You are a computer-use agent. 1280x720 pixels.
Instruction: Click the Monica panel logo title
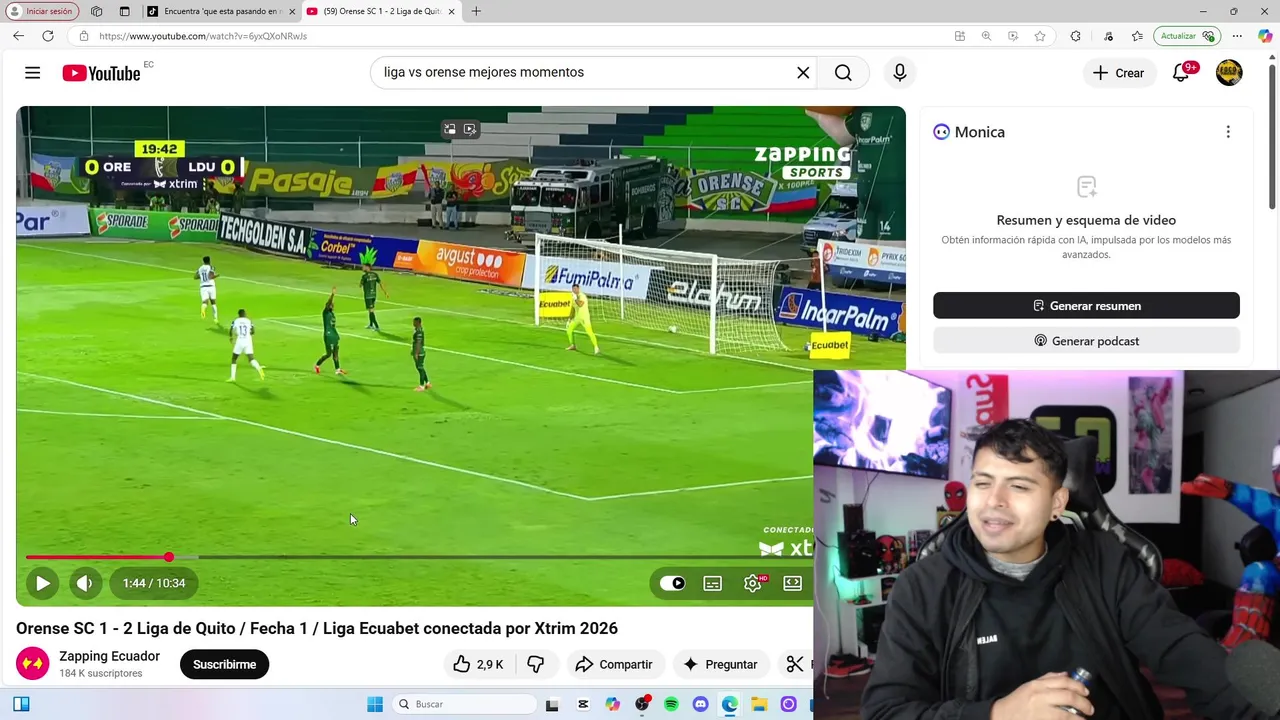(x=969, y=132)
